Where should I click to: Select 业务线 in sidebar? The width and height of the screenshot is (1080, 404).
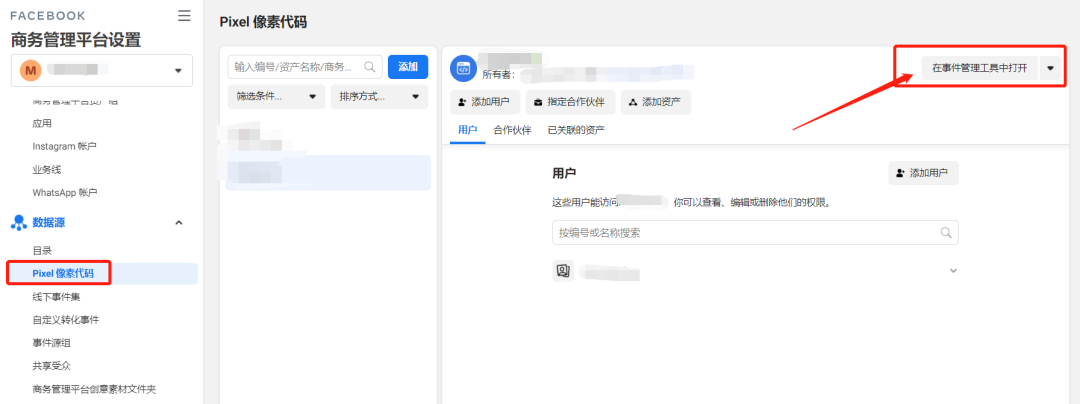47,169
